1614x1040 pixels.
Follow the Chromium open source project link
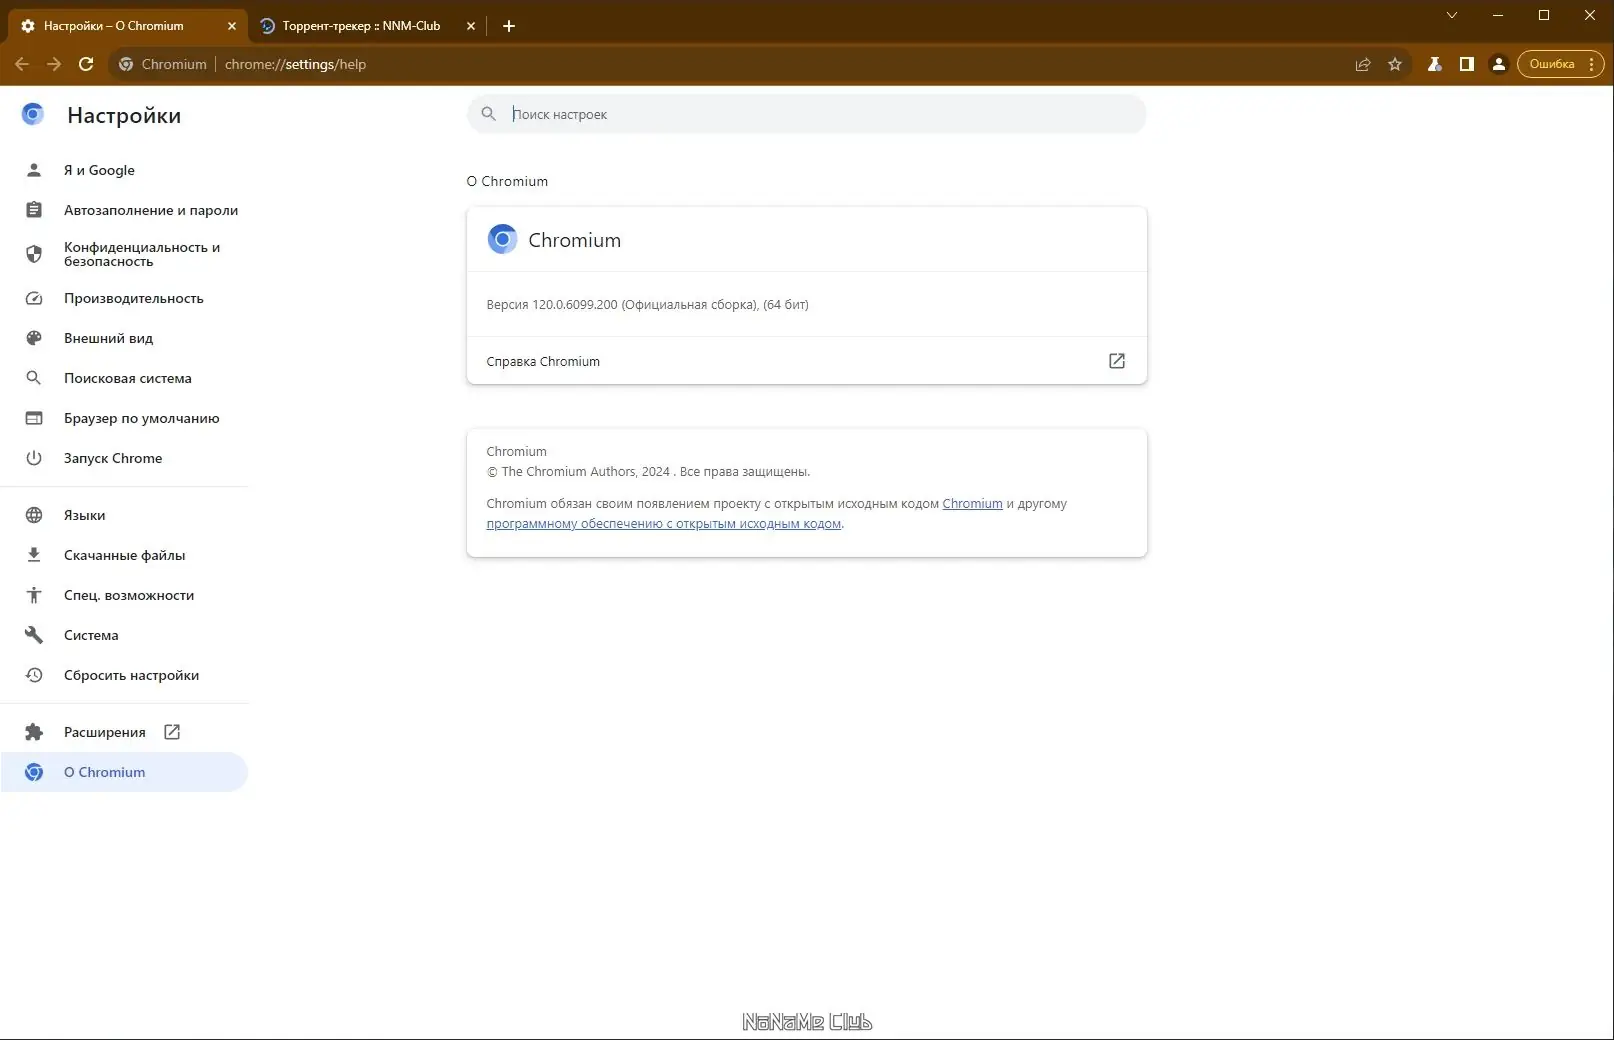pyautogui.click(x=972, y=504)
